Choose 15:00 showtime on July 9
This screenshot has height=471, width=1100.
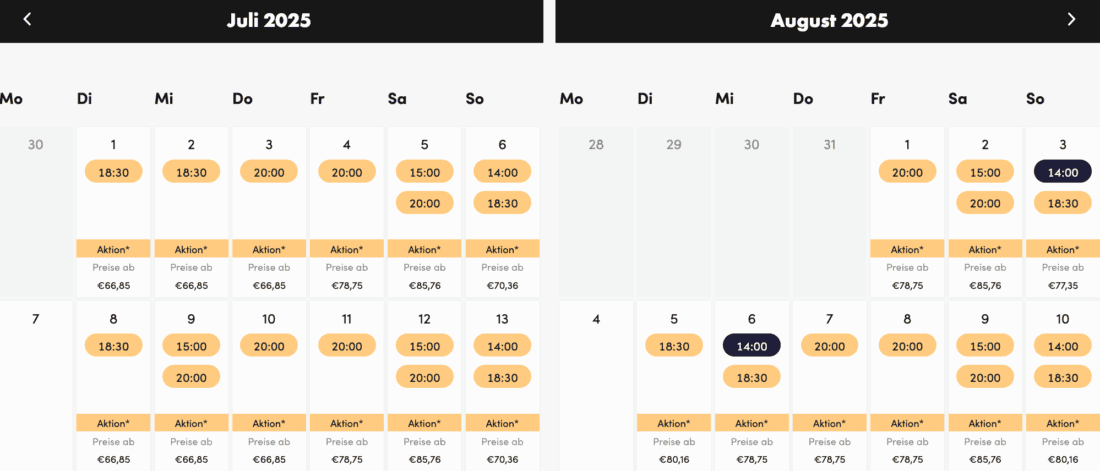click(191, 346)
